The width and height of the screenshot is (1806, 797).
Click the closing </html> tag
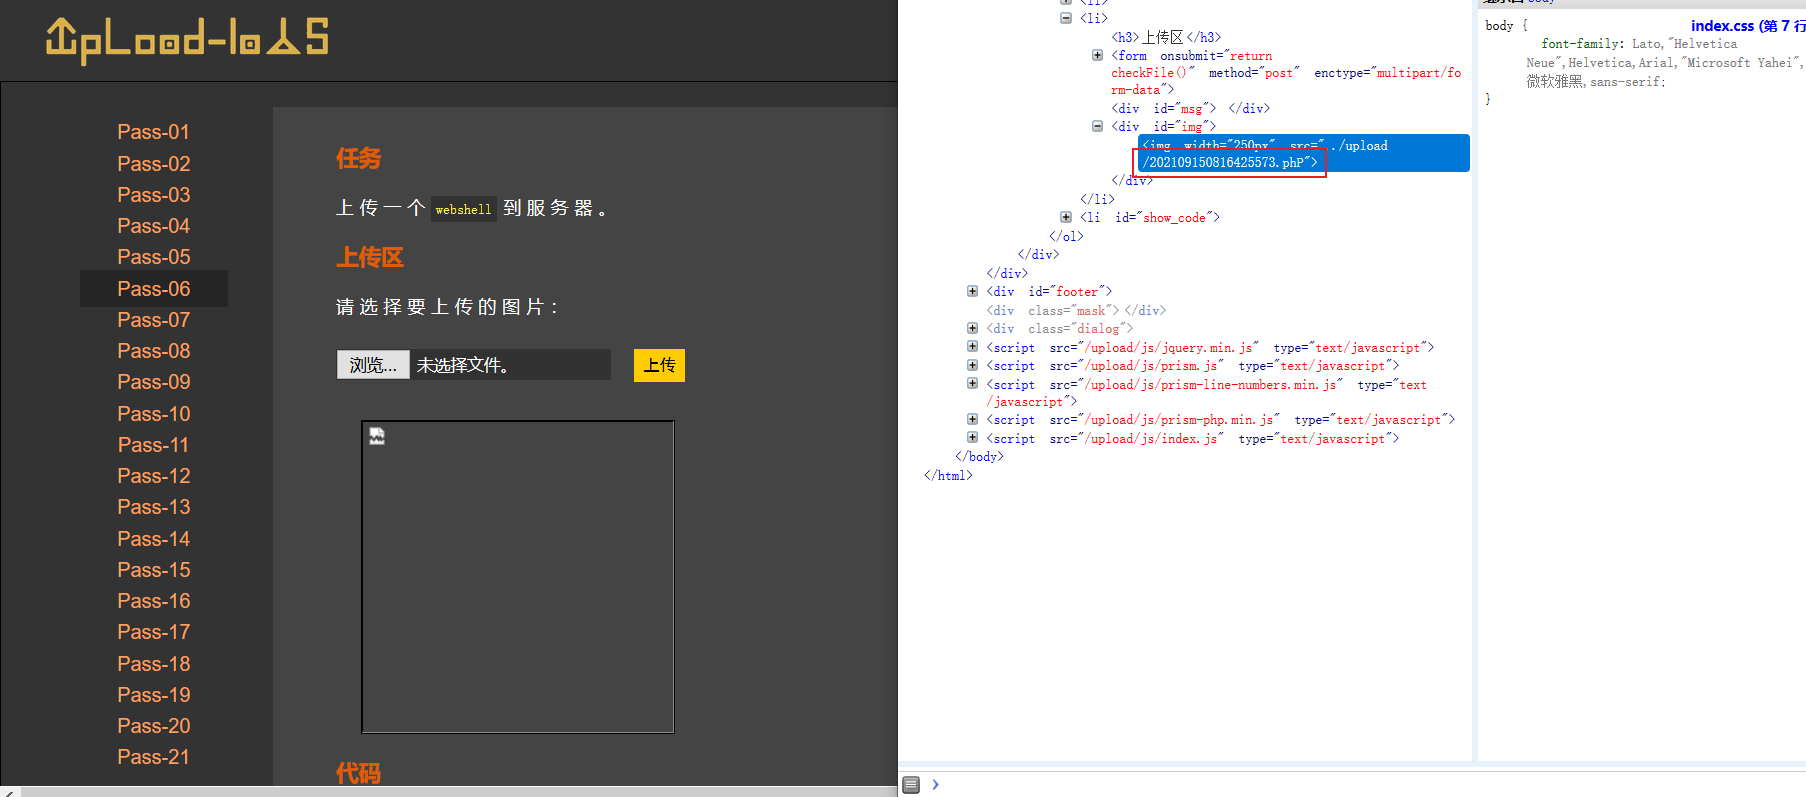click(948, 475)
